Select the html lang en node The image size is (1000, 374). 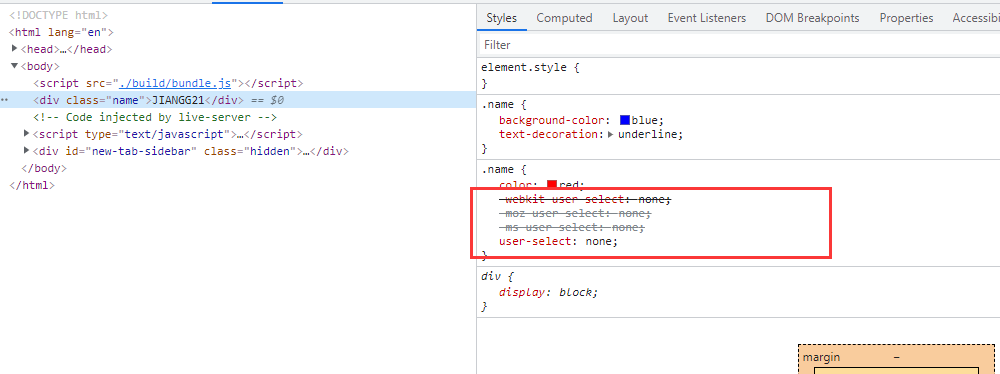click(61, 32)
